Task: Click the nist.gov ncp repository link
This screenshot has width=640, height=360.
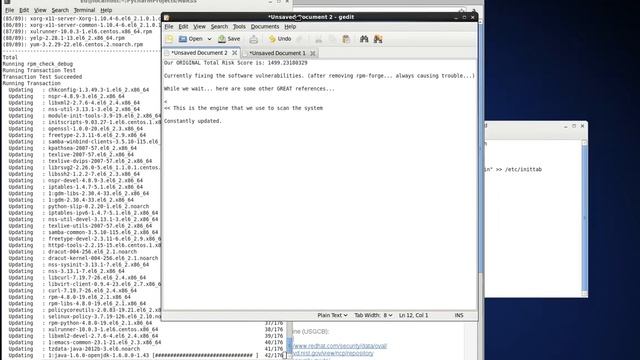Action: click(x=332, y=353)
